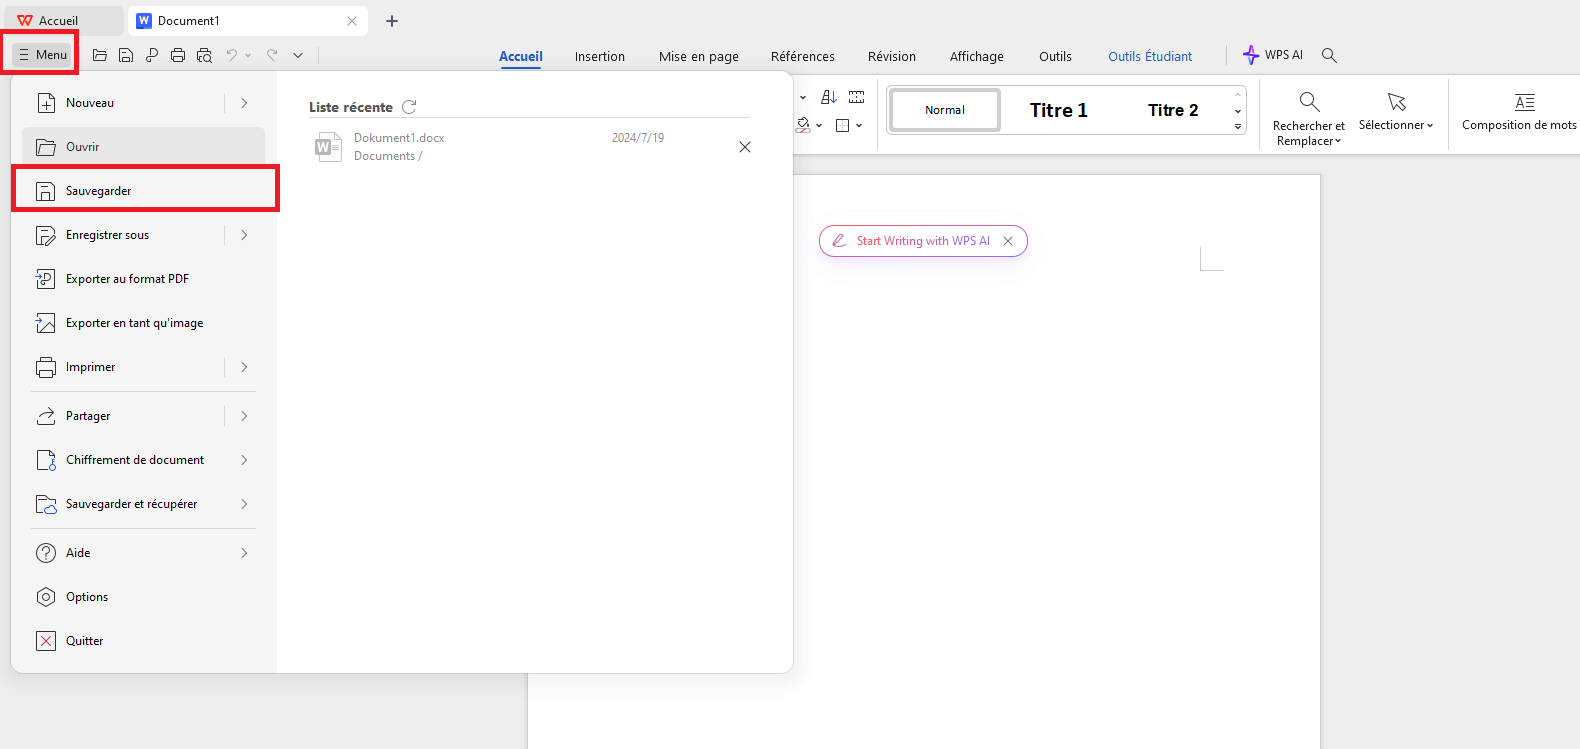Screen dimensions: 1580x749
Task: Choose Exporter au format PDF
Action: pyautogui.click(x=143, y=279)
